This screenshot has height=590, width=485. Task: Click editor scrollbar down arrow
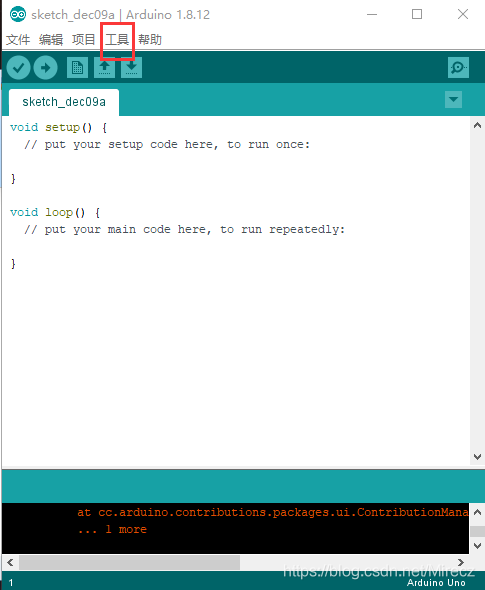(477, 457)
